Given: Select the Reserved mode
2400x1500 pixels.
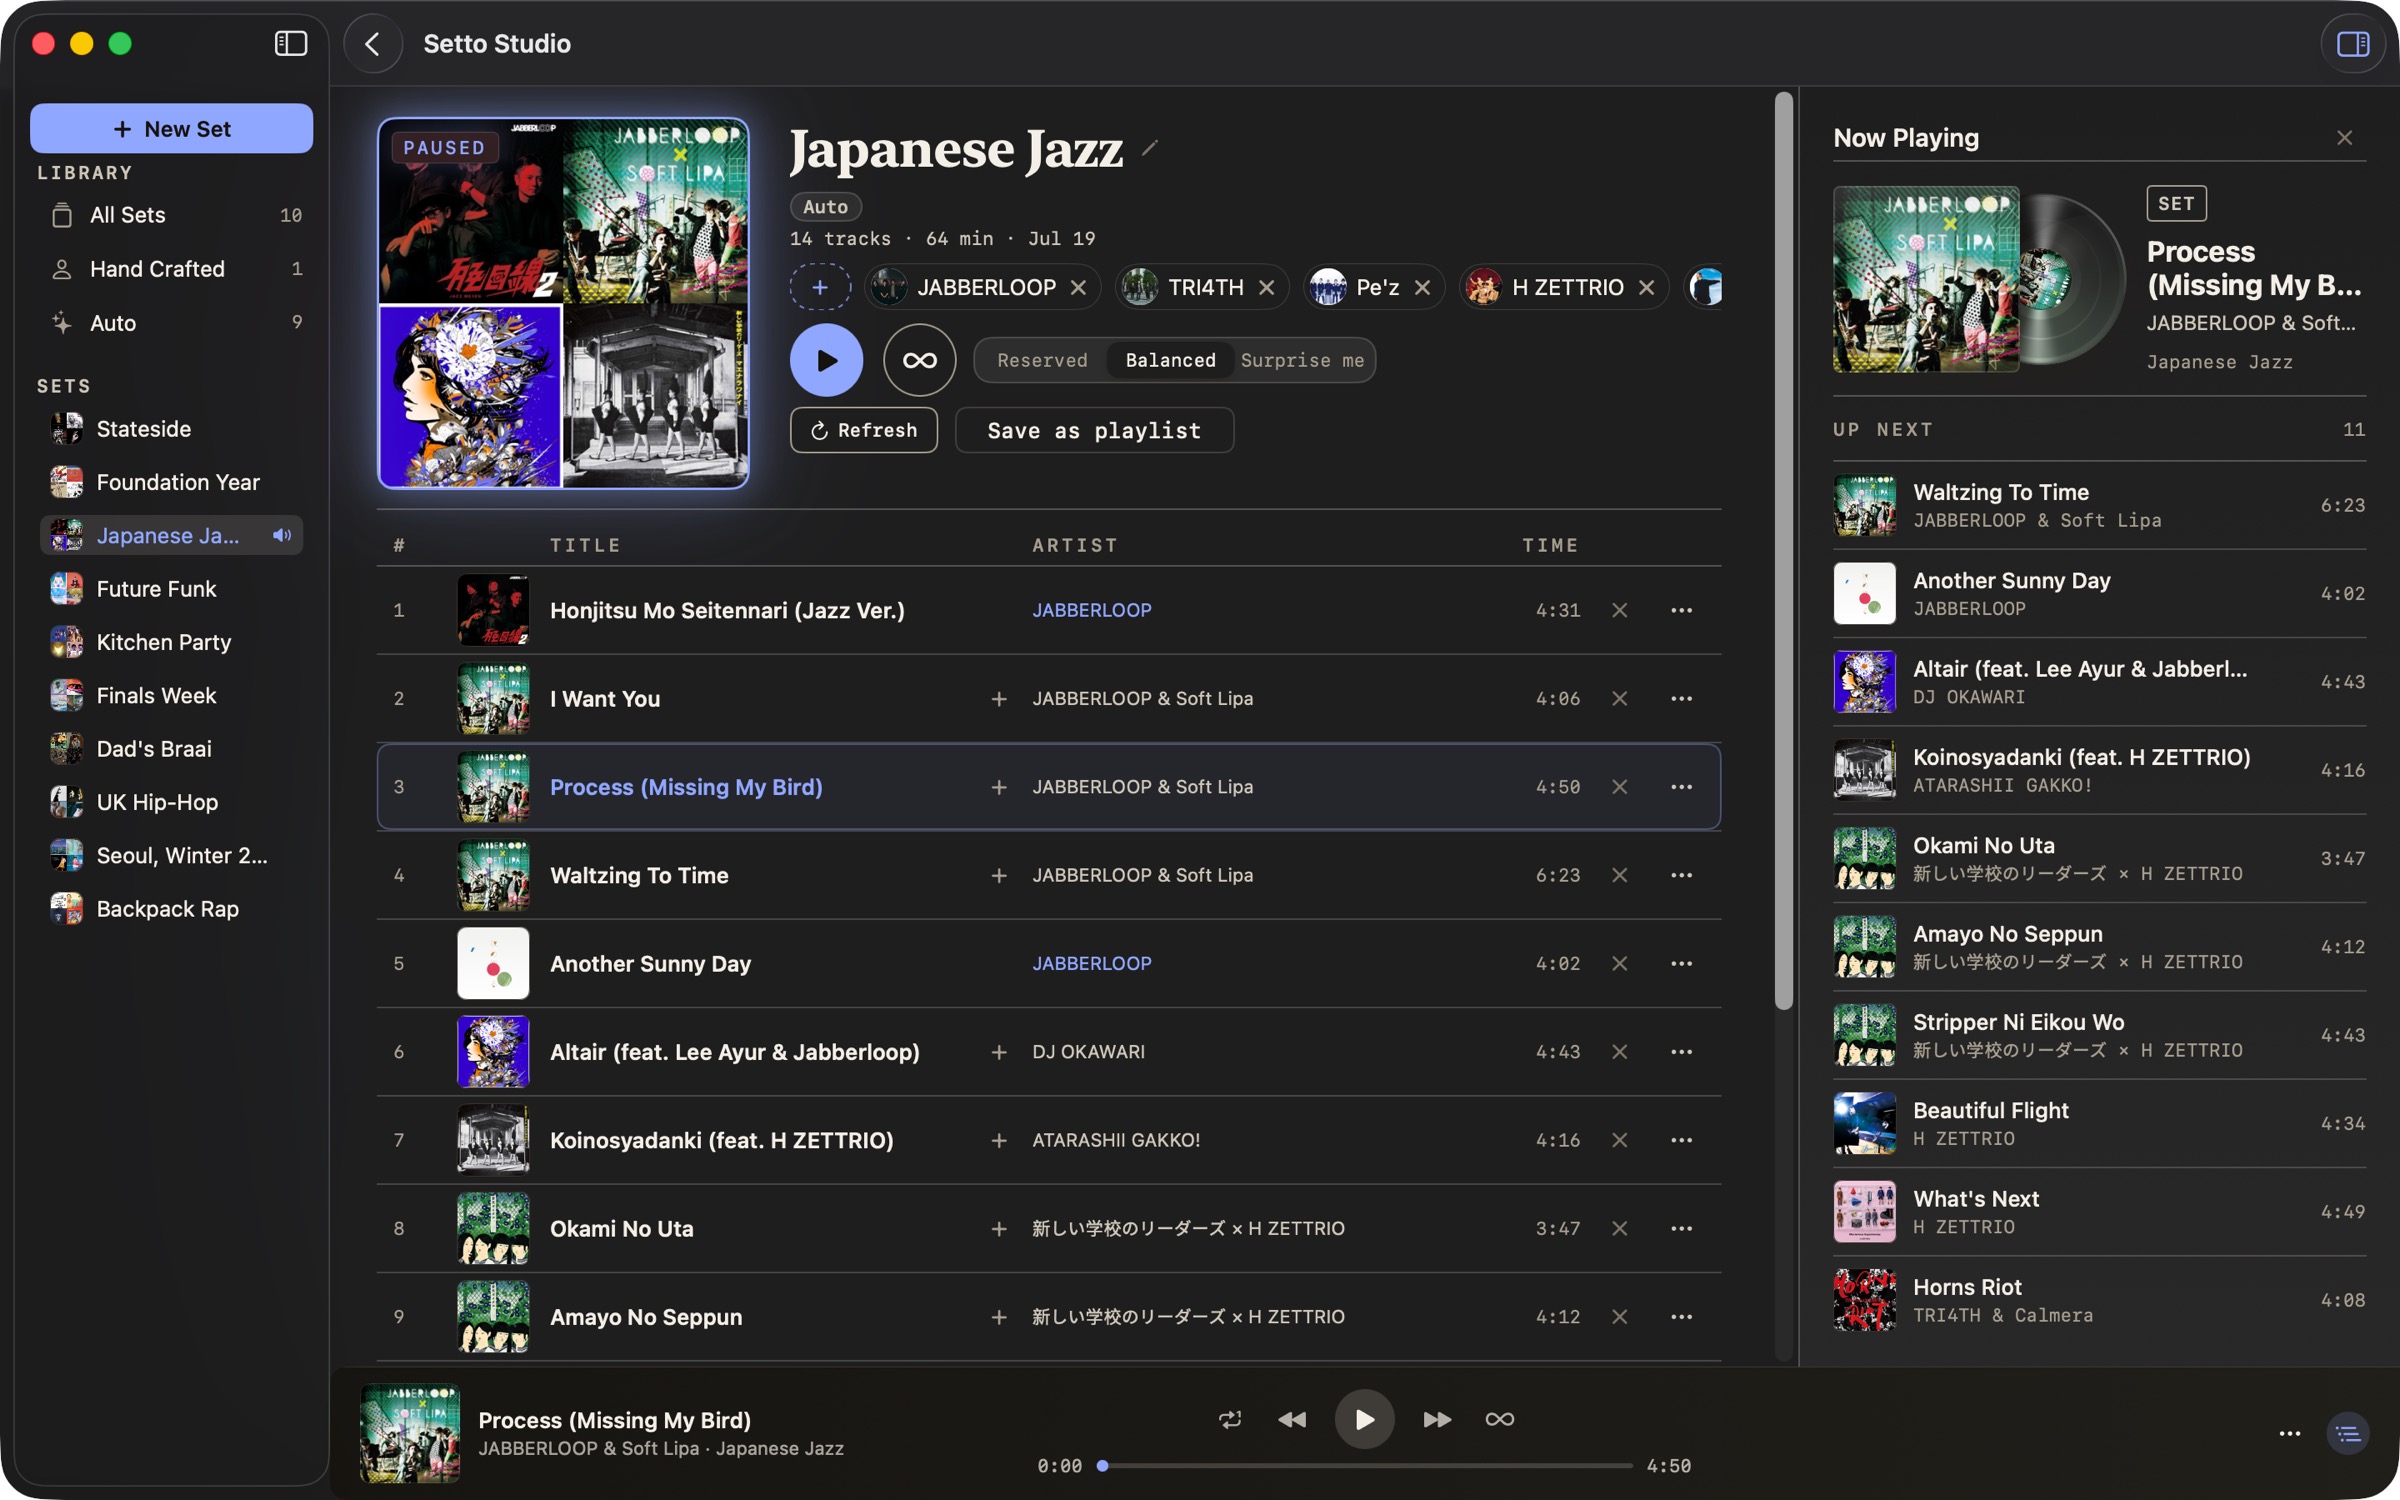Looking at the screenshot, I should point(1042,360).
